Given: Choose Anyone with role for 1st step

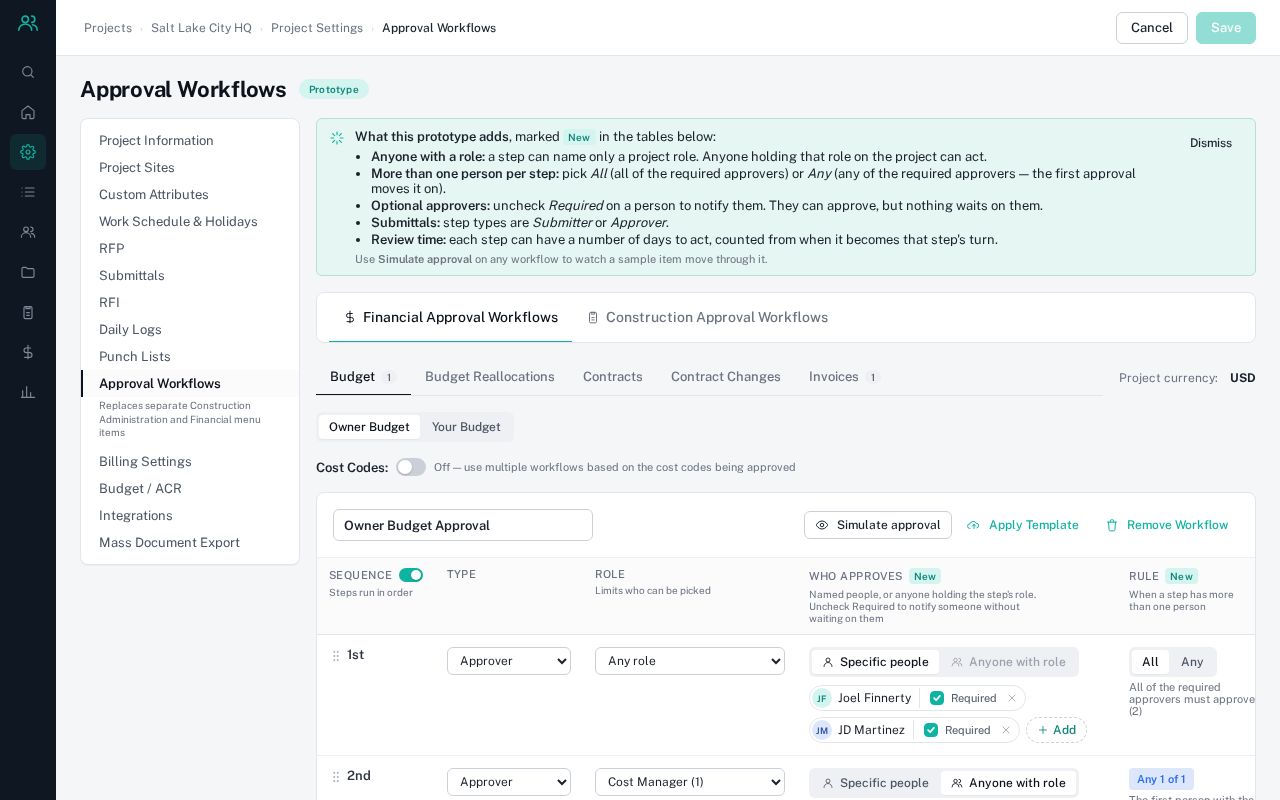Looking at the screenshot, I should pos(1008,662).
